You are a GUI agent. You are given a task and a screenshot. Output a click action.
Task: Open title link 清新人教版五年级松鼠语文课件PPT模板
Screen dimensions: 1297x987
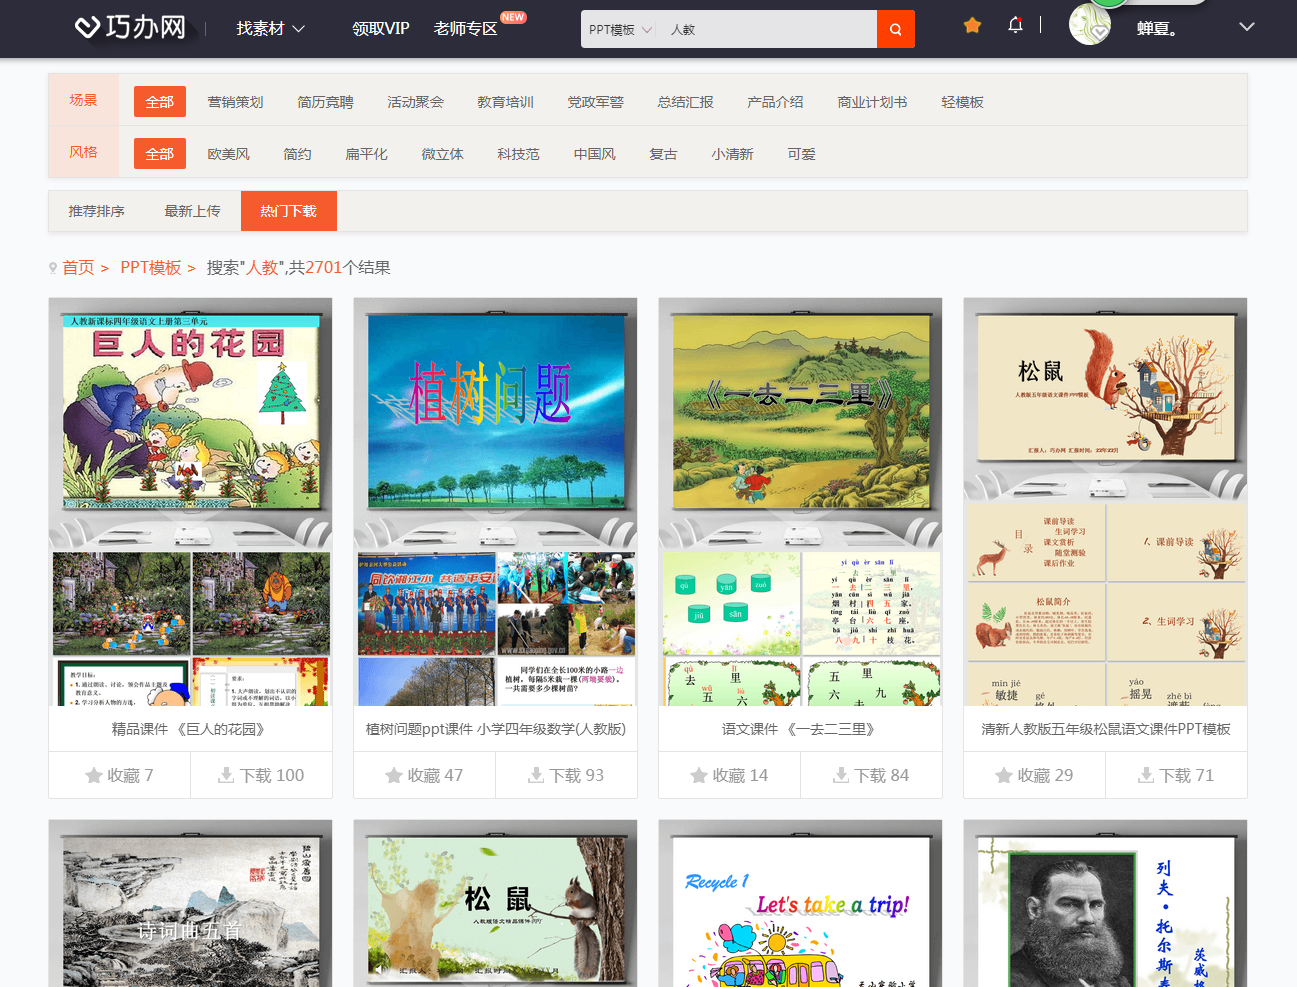(1105, 729)
